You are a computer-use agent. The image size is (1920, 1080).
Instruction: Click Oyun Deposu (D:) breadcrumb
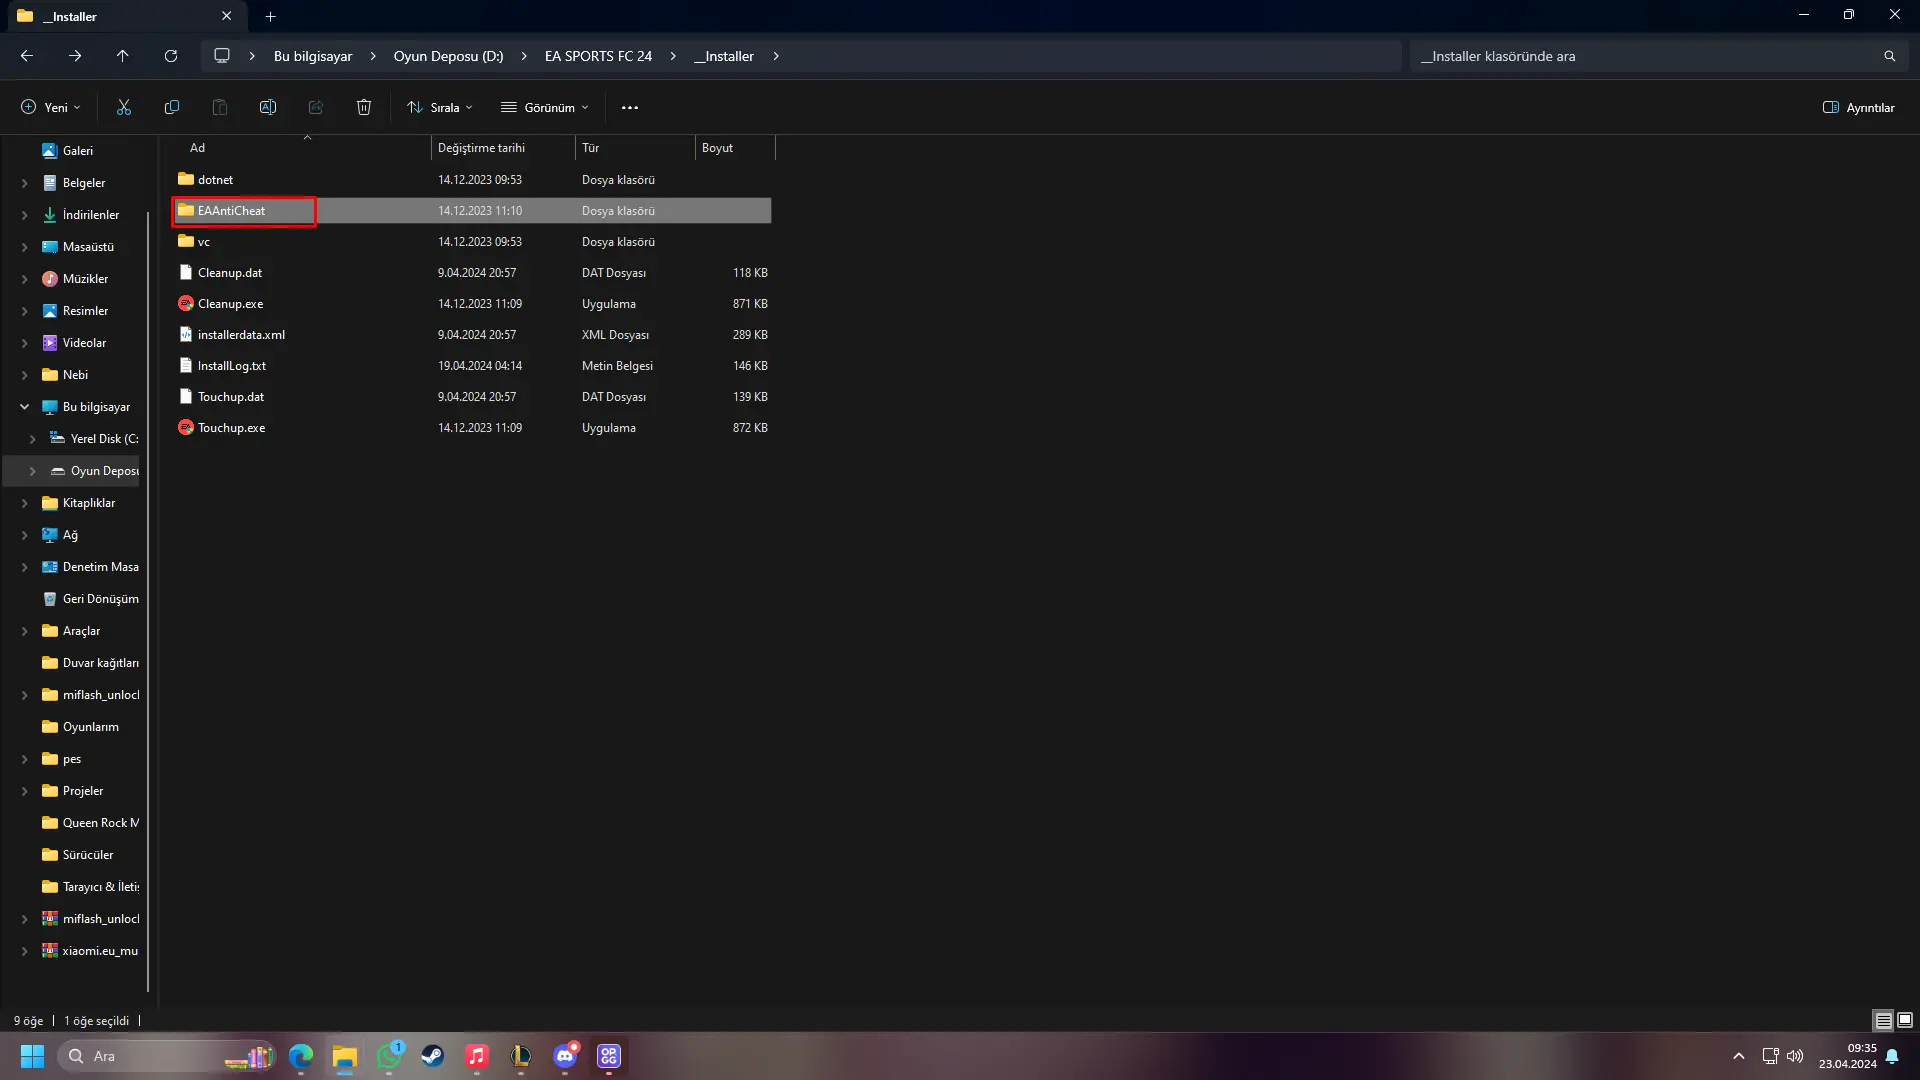448,56
